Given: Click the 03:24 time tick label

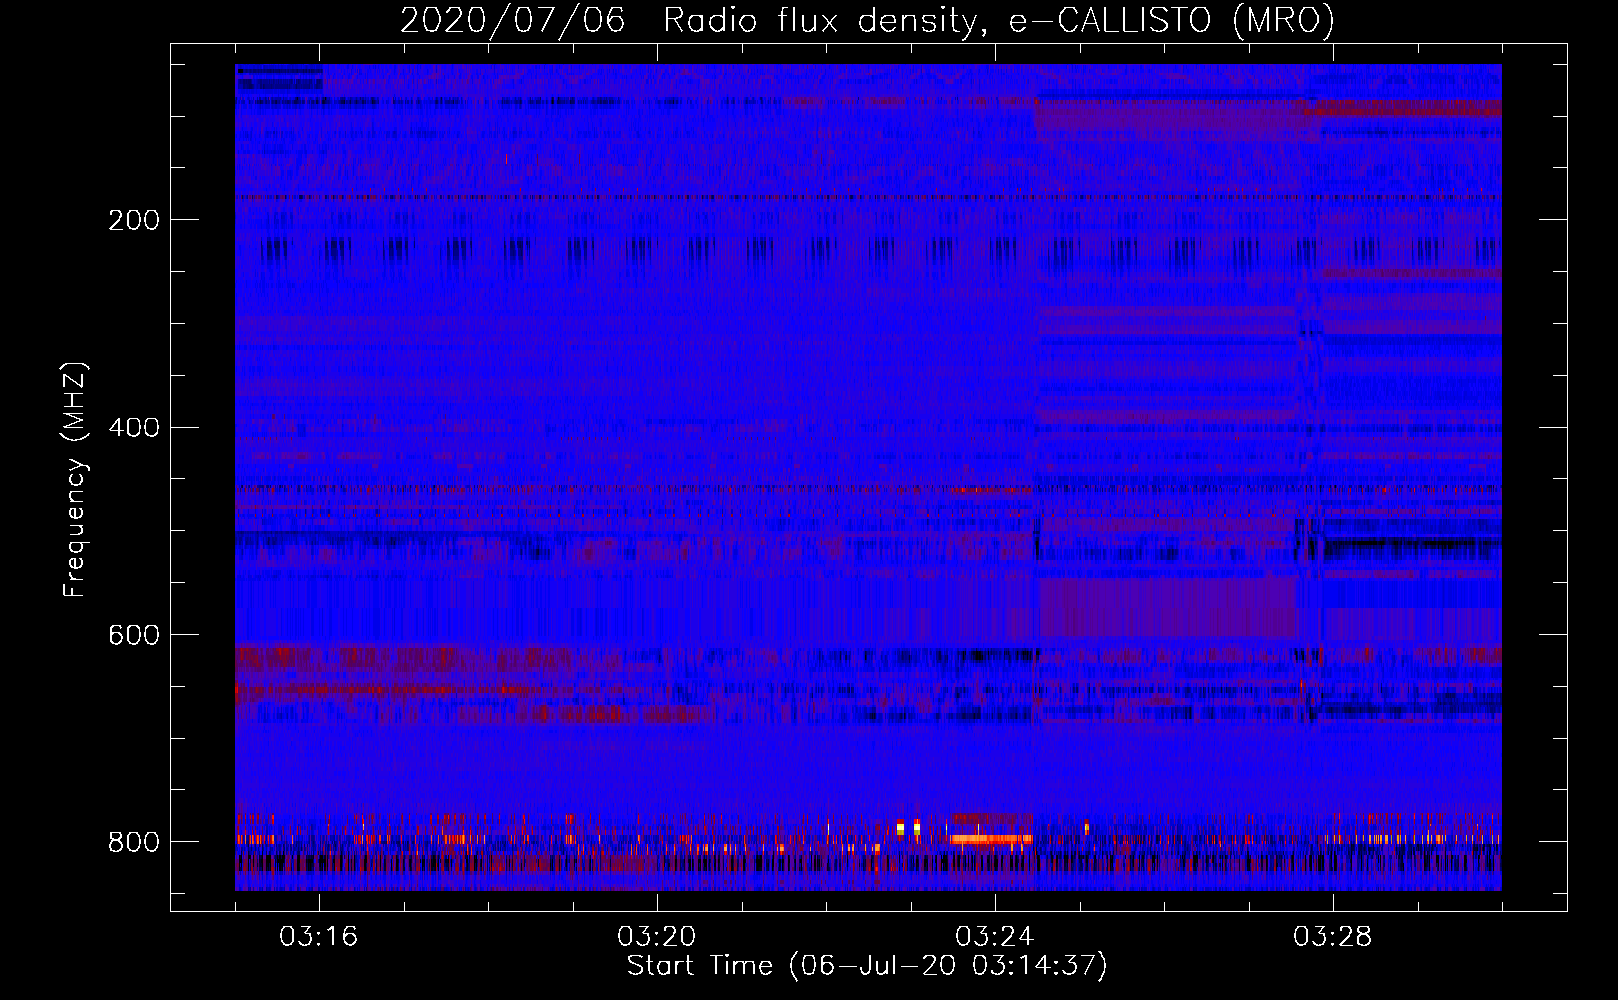Looking at the screenshot, I should tap(995, 937).
